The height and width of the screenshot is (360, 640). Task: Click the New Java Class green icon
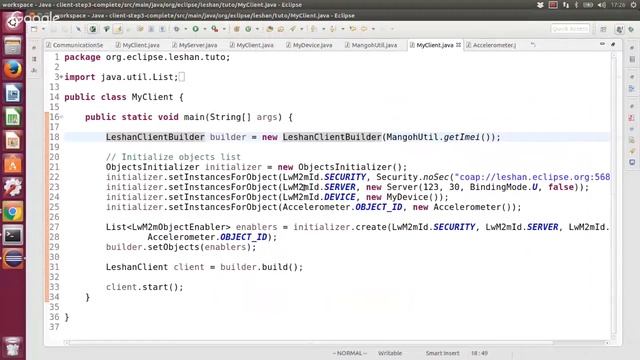(x=248, y=29)
